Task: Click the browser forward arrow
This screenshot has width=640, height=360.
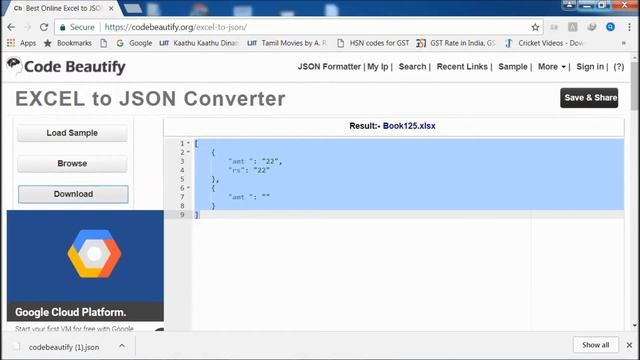Action: pos(27,27)
